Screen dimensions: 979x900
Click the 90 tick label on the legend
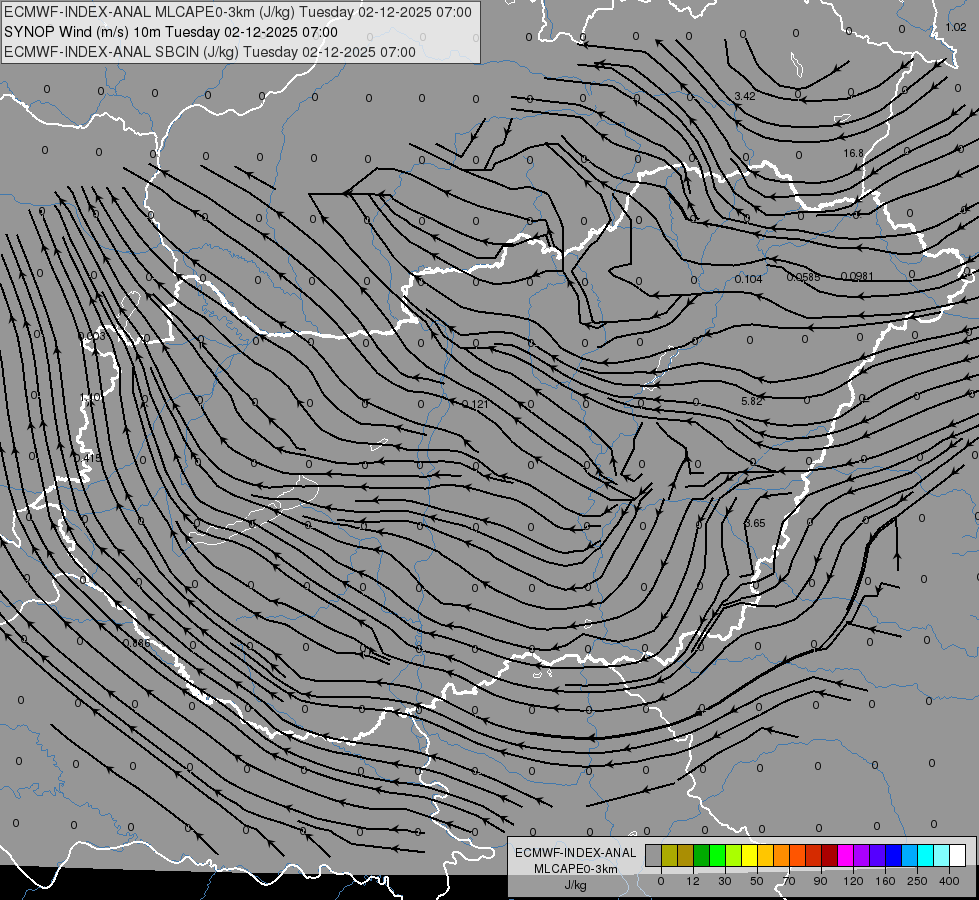pos(820,881)
